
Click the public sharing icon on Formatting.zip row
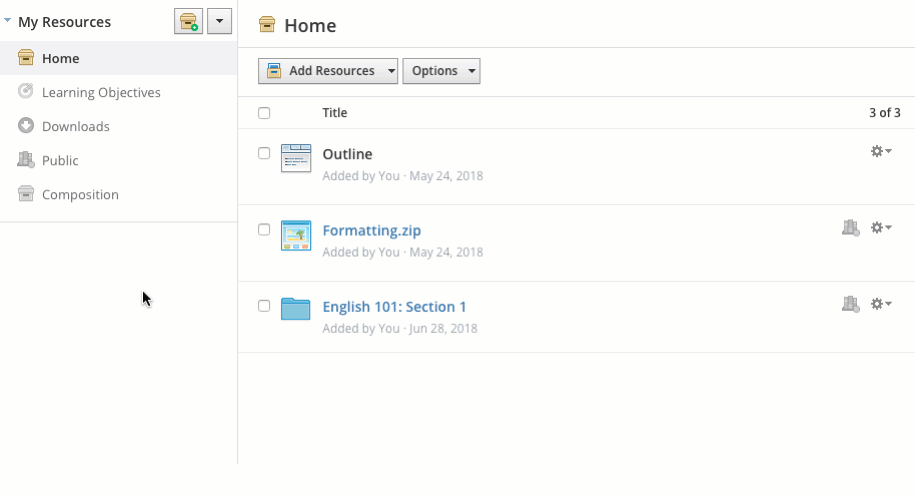pos(850,228)
